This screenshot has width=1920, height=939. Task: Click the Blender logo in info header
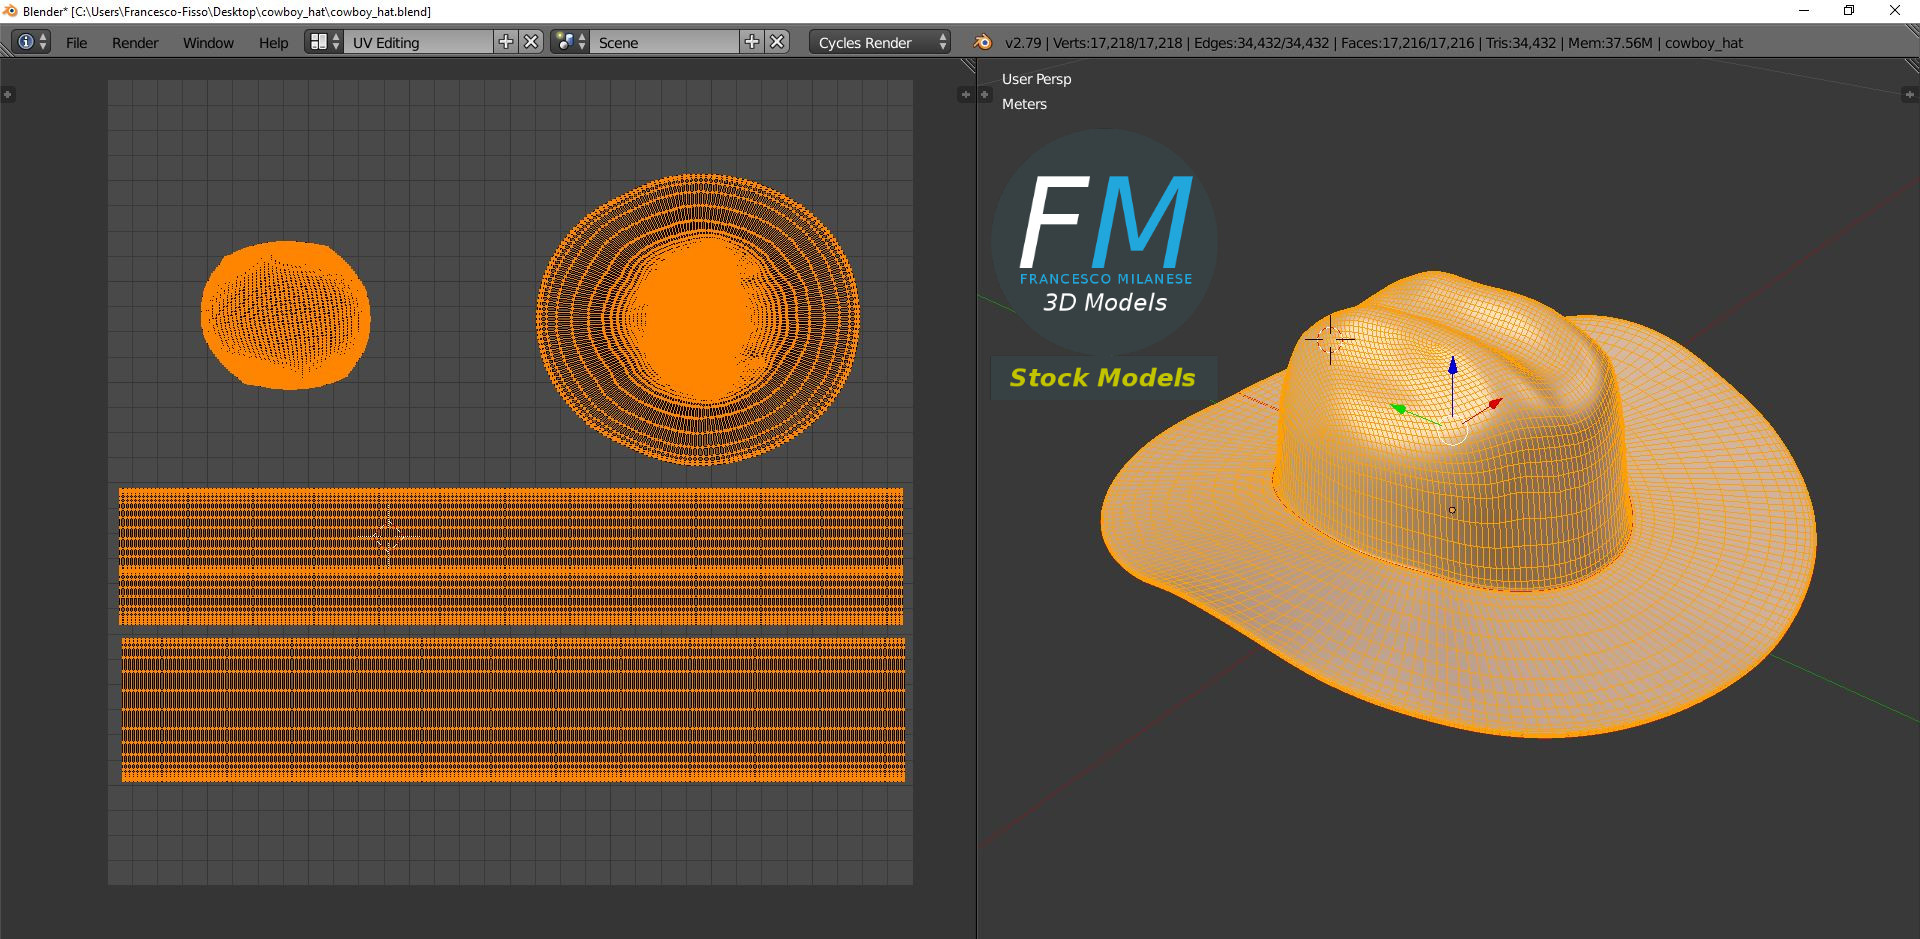coord(982,42)
